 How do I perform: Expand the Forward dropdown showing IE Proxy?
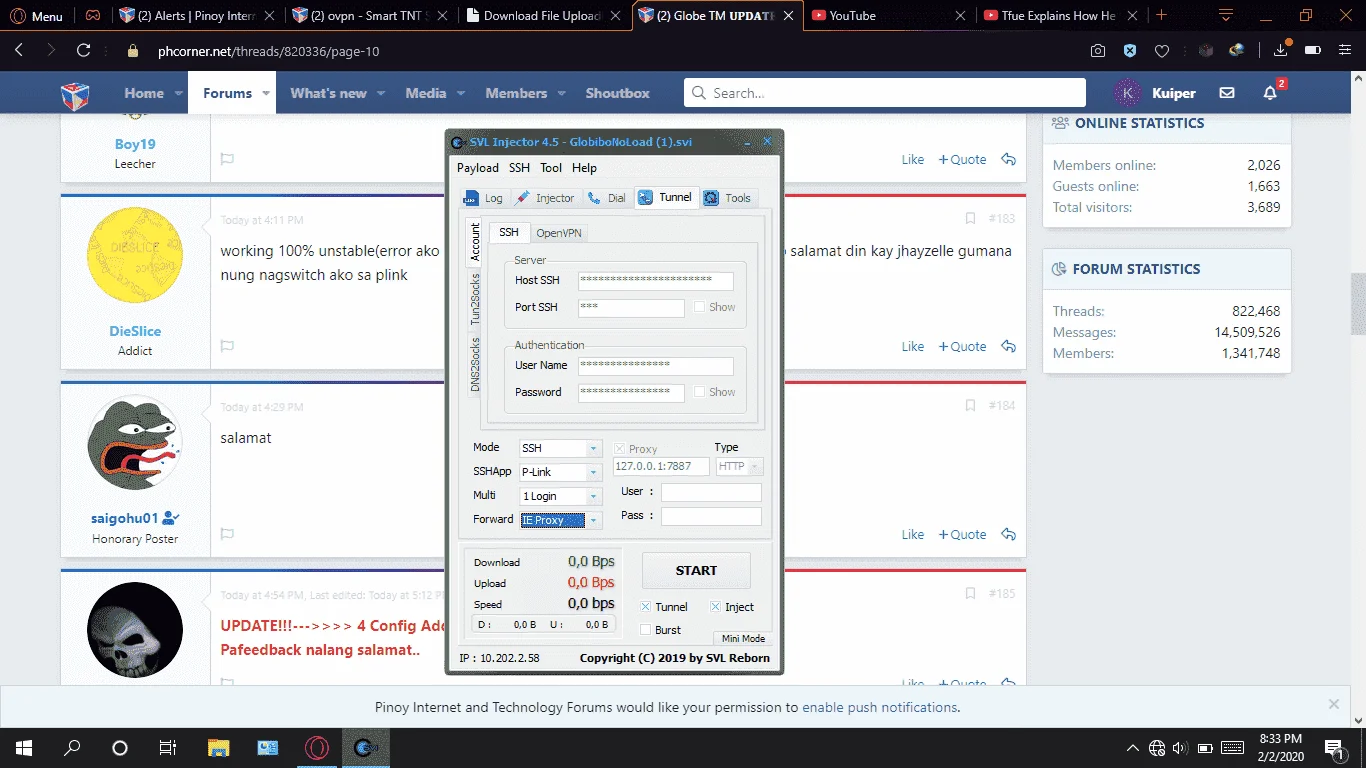coord(594,520)
